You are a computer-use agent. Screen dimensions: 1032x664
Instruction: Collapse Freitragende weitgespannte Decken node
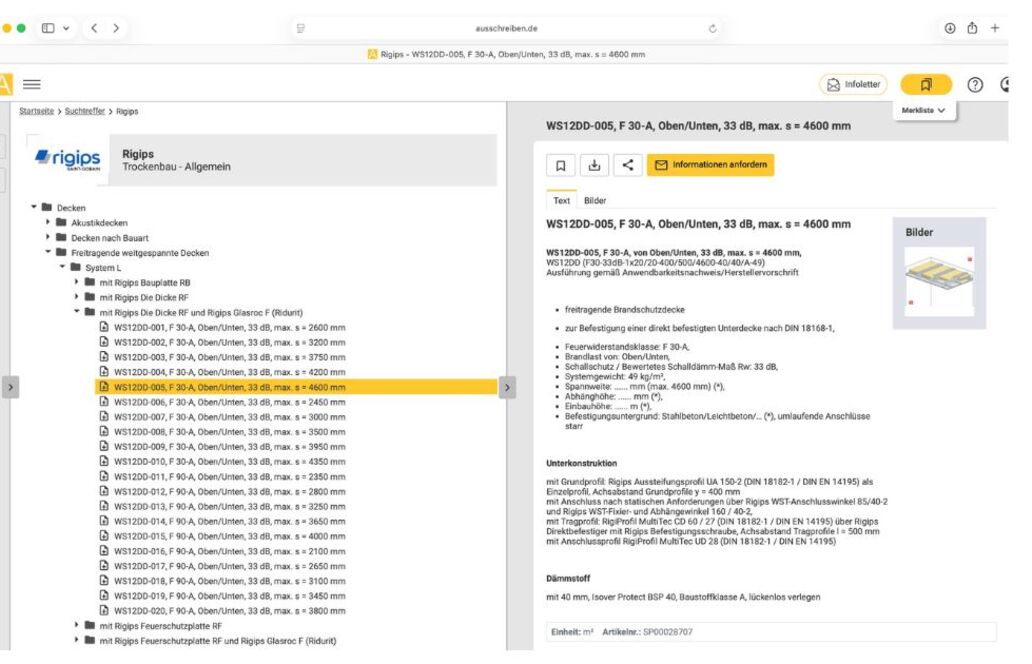click(x=48, y=252)
